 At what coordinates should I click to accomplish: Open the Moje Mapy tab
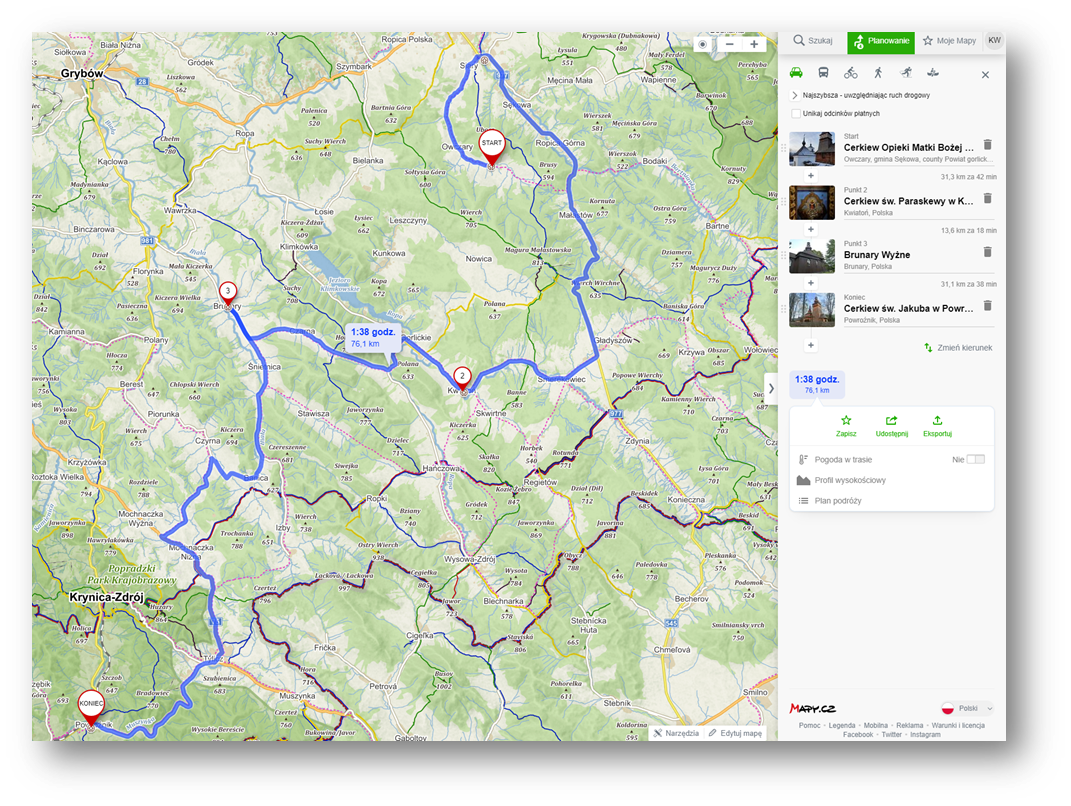pos(949,41)
